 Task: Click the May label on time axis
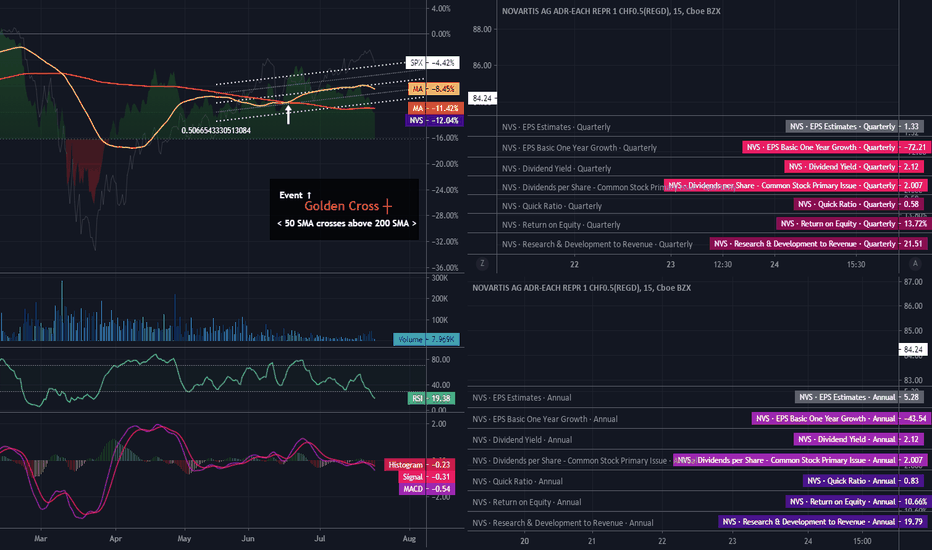184,539
